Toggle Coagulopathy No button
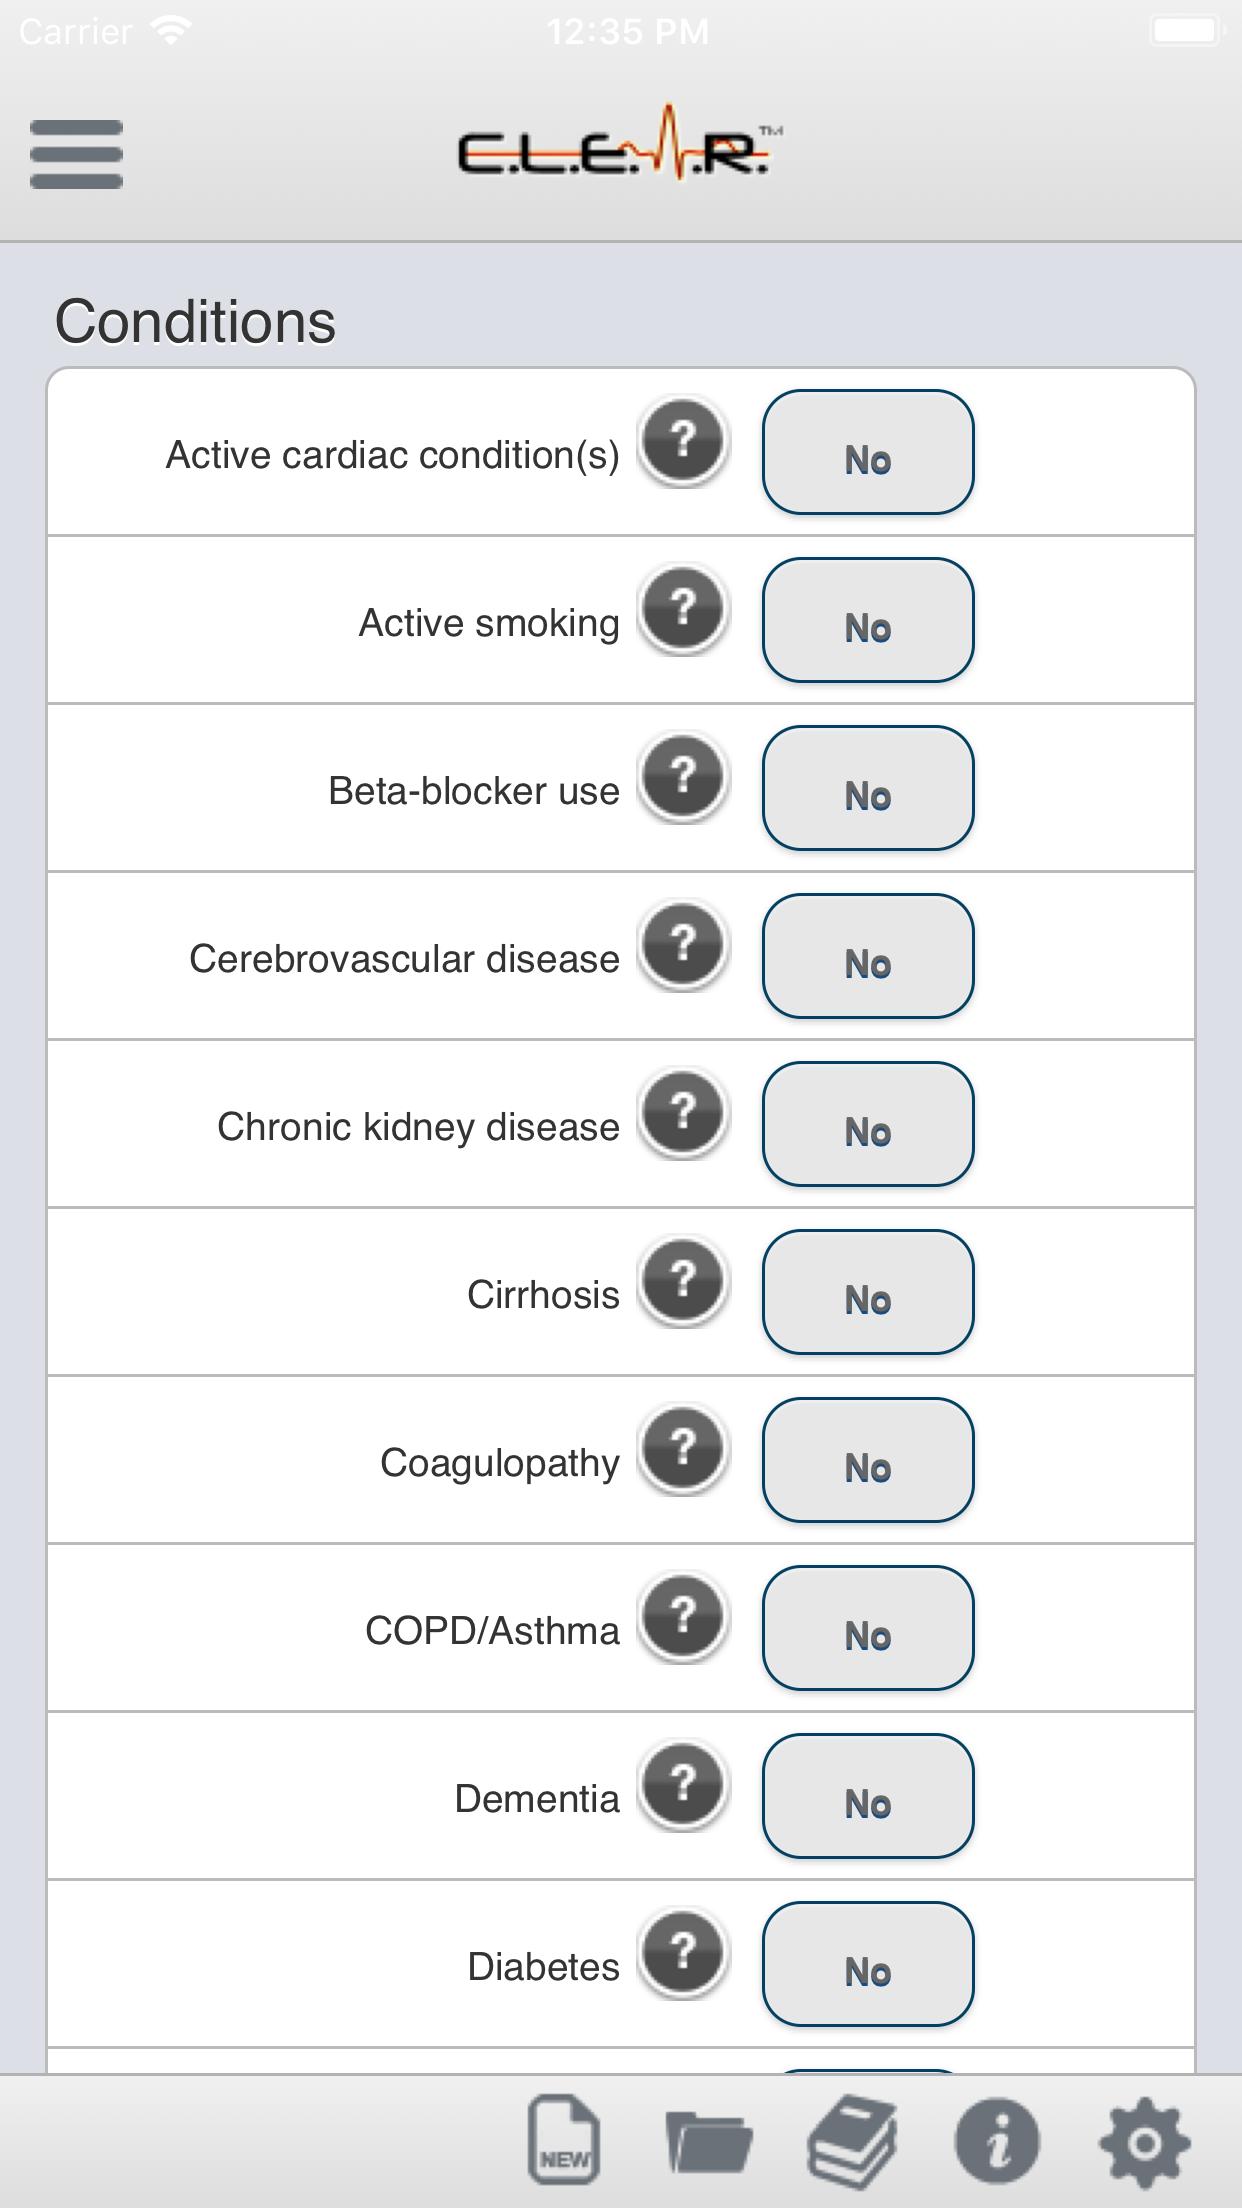1242x2208 pixels. coord(868,1460)
